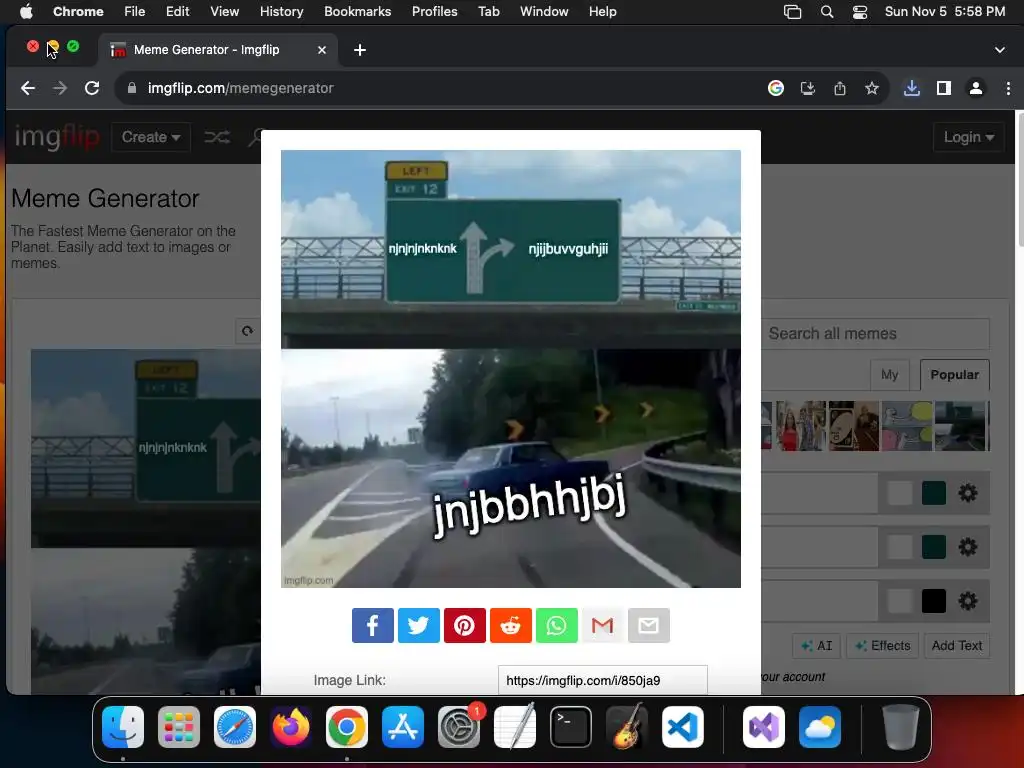Screen dimensions: 1024x768
Task: Share meme on Twitter
Action: (x=419, y=626)
